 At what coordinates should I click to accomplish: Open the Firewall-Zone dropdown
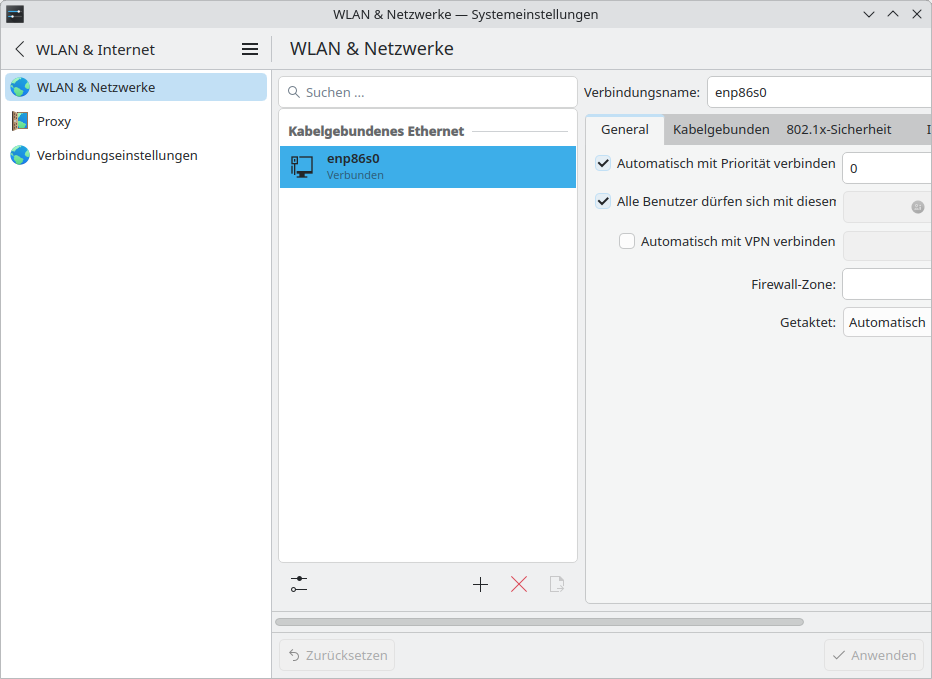886,284
